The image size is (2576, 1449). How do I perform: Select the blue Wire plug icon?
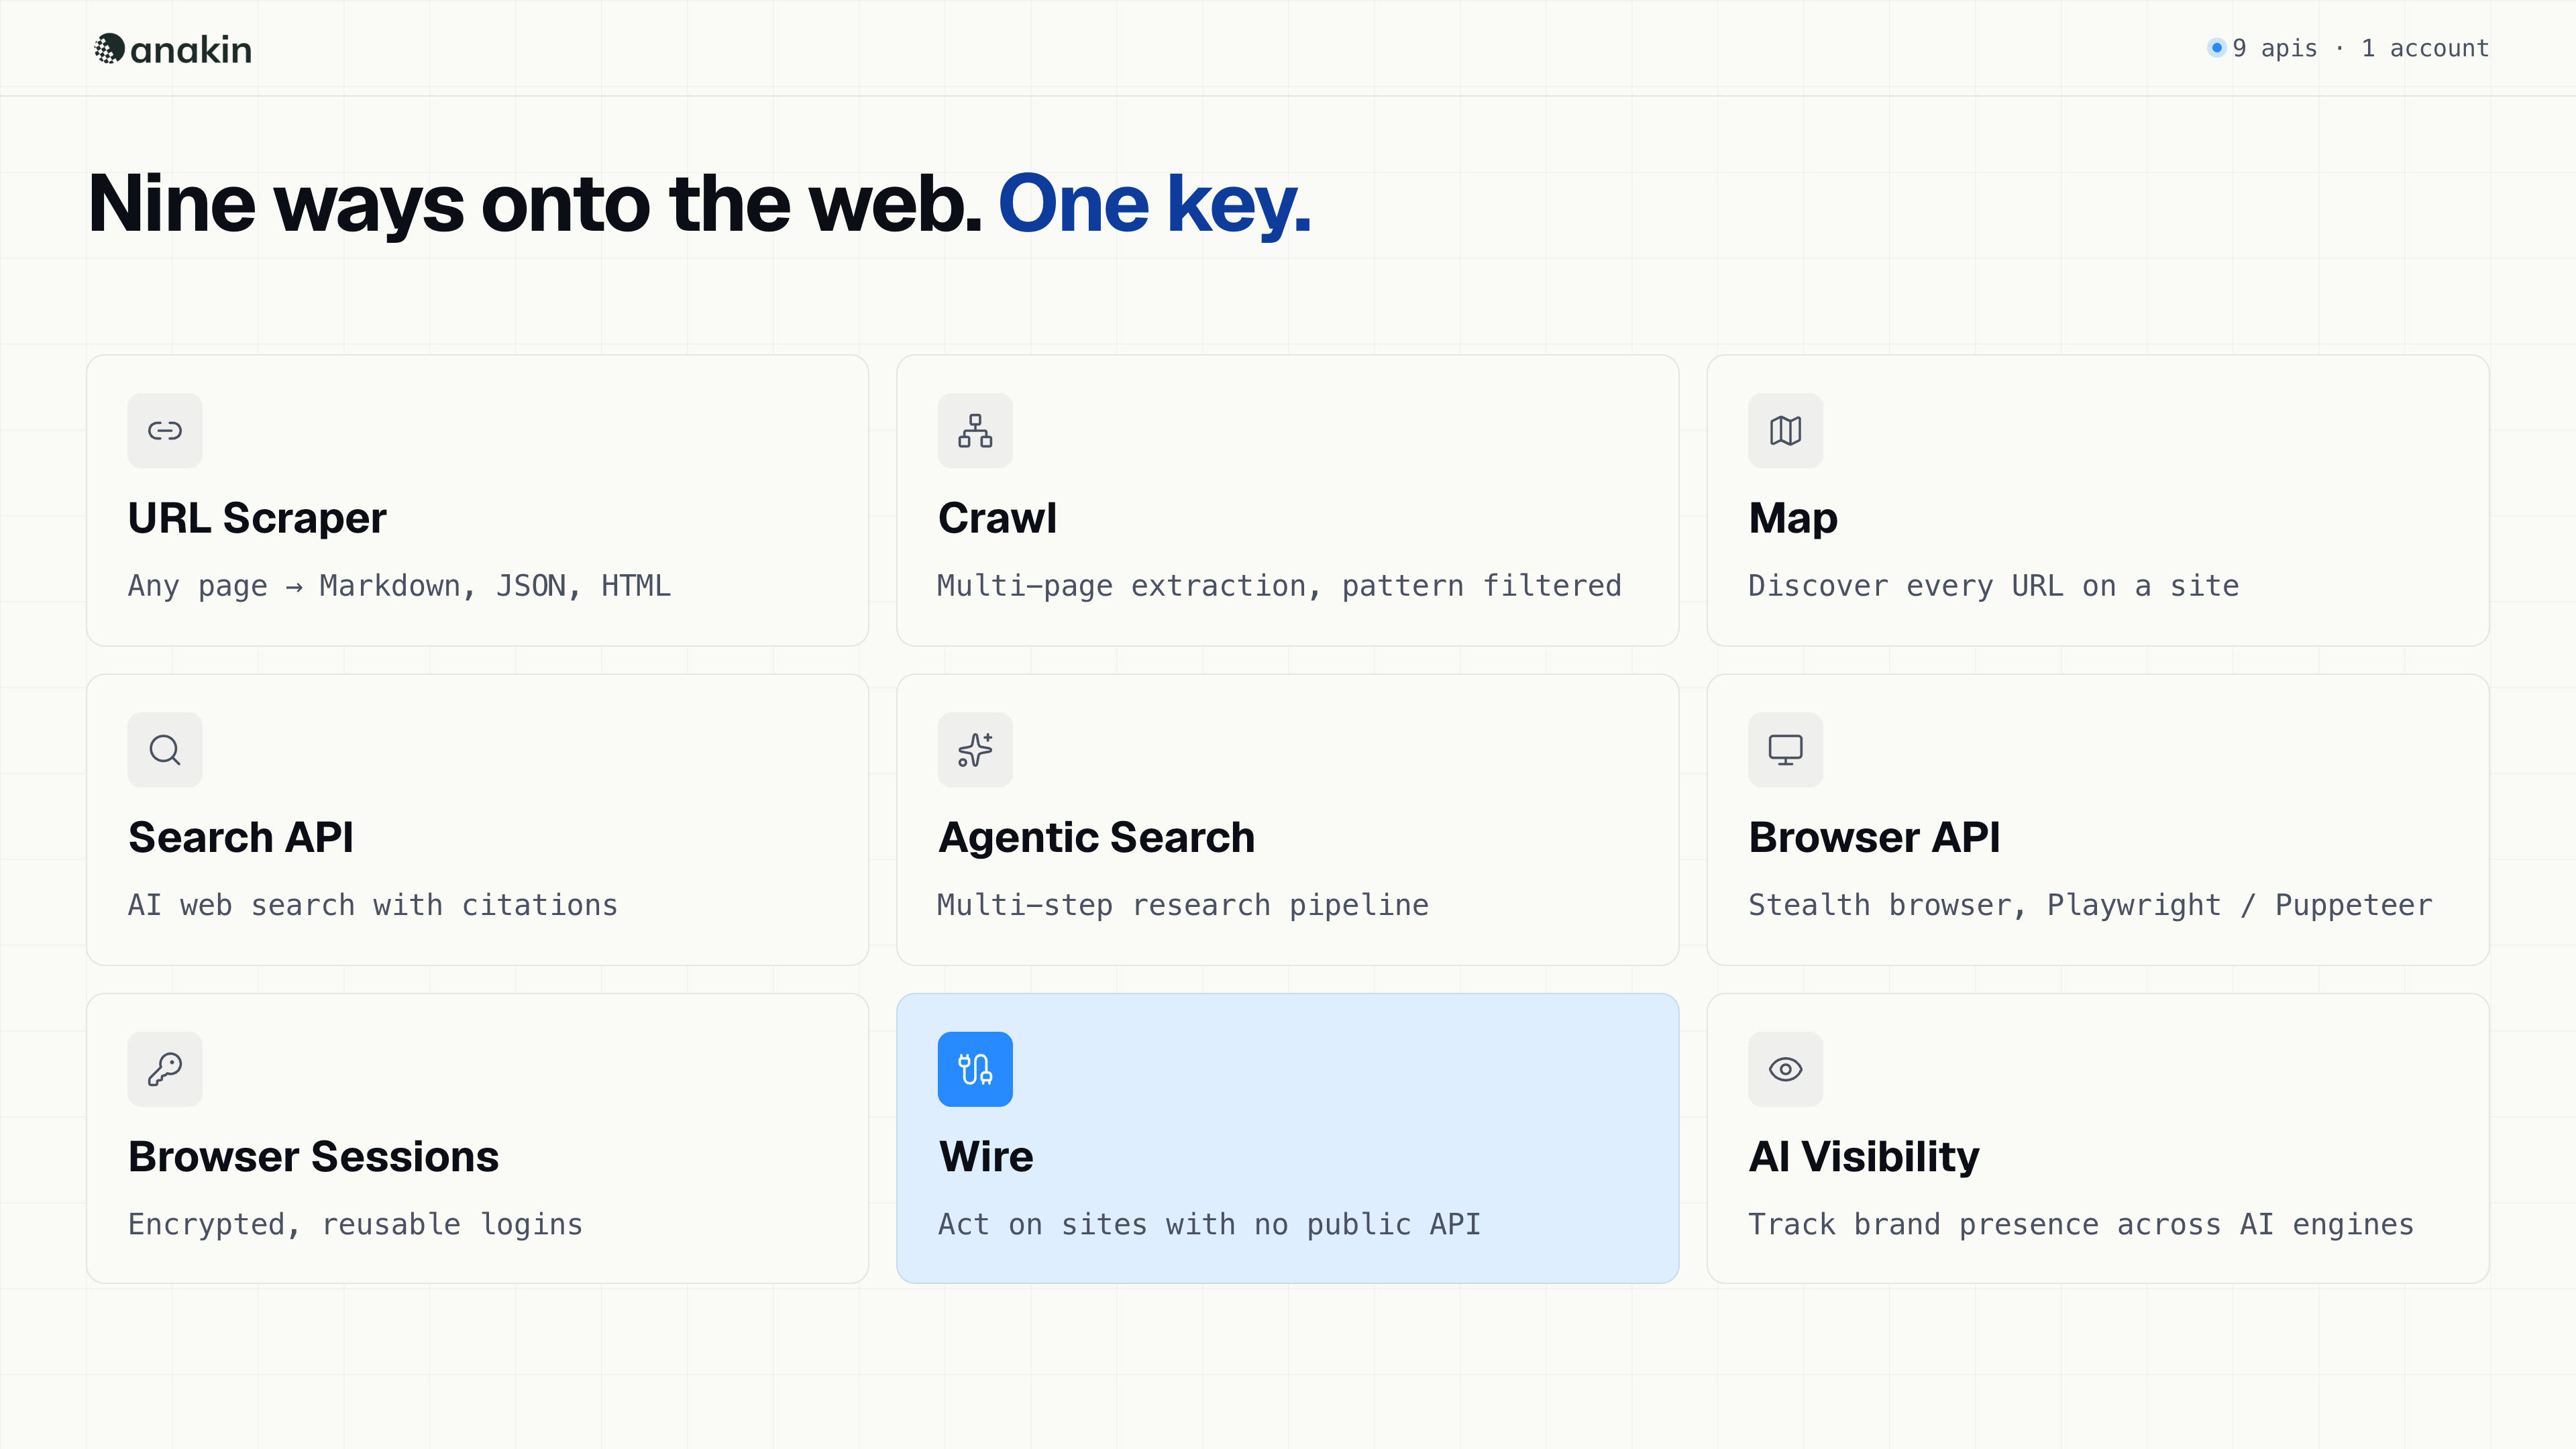click(975, 1069)
